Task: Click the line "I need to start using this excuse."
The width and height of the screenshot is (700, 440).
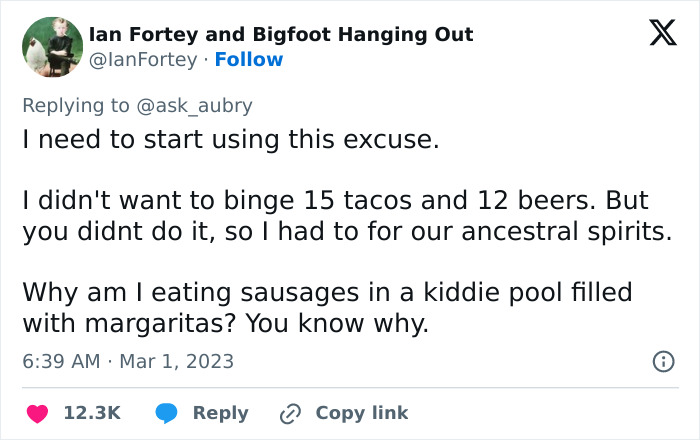Action: click(231, 140)
